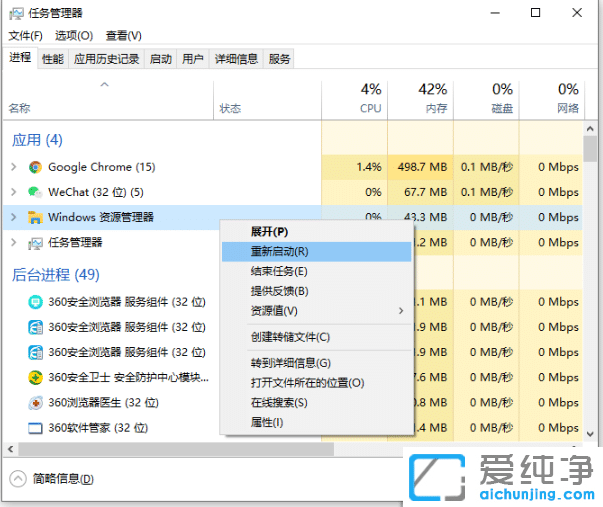Screen dimensions: 603x507
Task: Choose 属性(I) in context menu
Action: [316, 422]
